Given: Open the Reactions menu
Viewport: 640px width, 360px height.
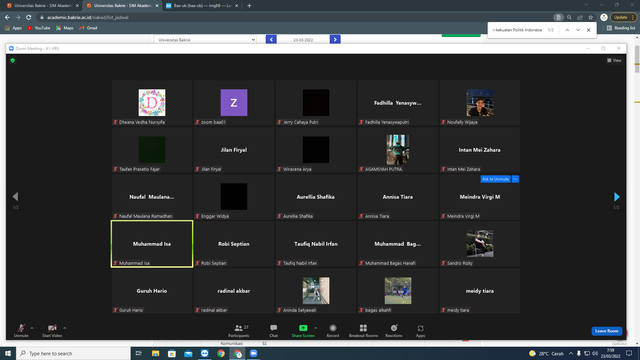Looking at the screenshot, I should [394, 330].
